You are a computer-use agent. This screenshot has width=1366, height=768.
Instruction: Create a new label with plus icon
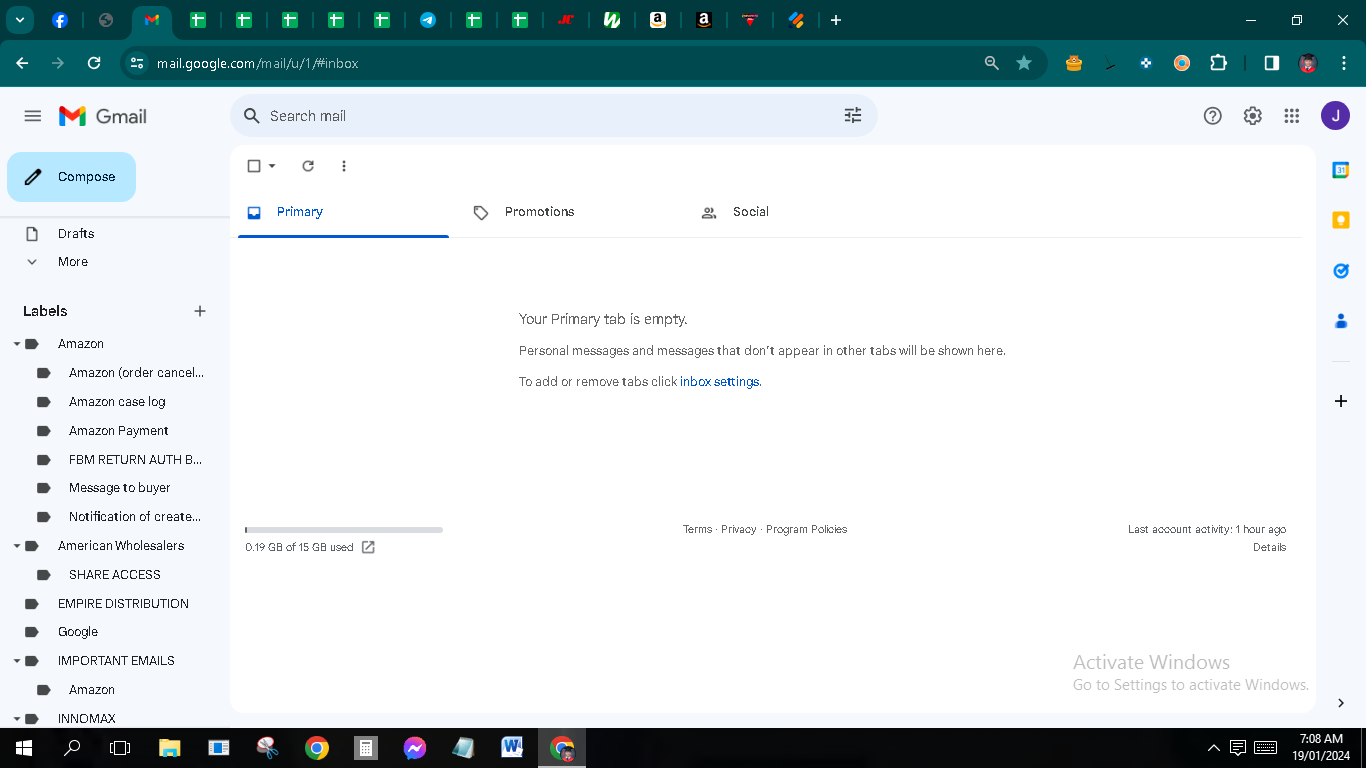[x=200, y=311]
